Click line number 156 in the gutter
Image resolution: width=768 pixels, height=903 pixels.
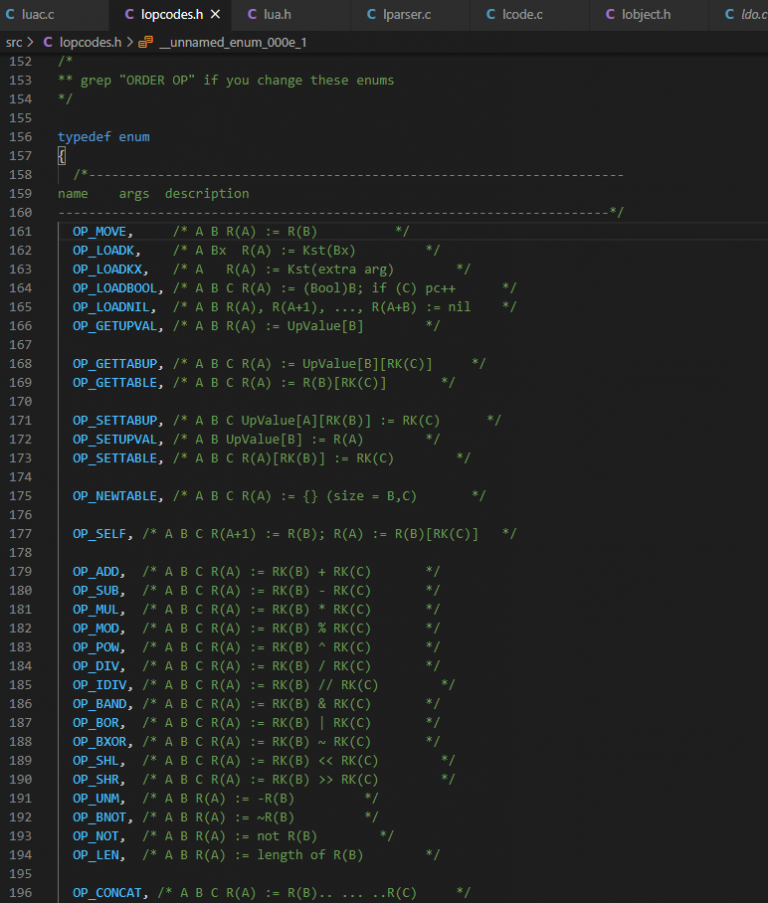20,137
